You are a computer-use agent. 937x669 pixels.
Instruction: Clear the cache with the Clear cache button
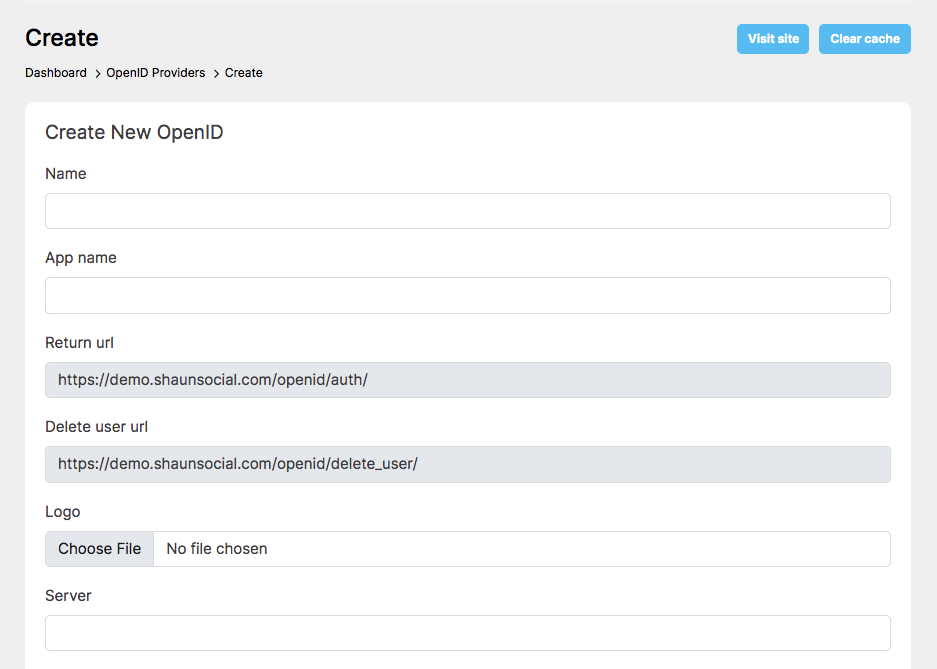pos(865,39)
